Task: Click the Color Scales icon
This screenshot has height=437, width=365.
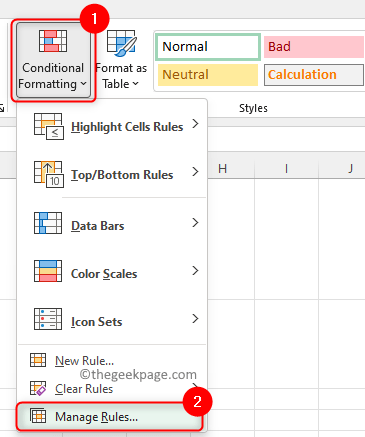Action: click(x=48, y=271)
